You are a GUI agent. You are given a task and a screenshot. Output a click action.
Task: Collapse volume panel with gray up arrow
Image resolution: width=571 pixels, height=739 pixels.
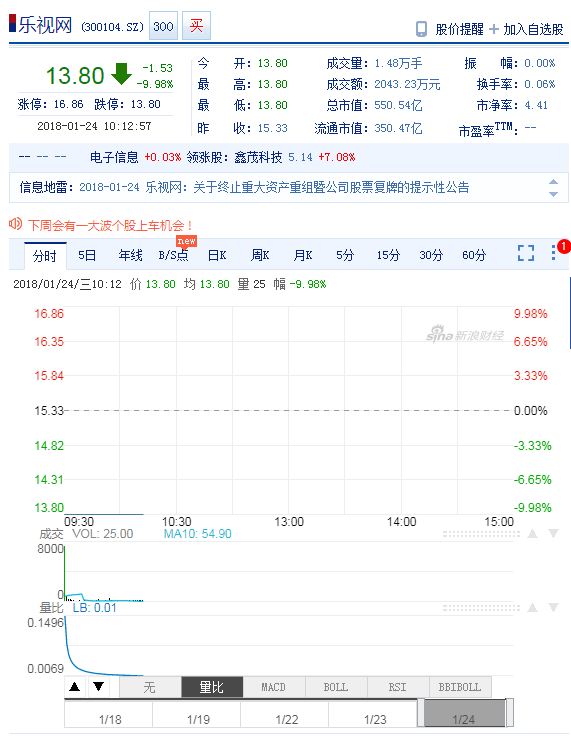click(532, 534)
